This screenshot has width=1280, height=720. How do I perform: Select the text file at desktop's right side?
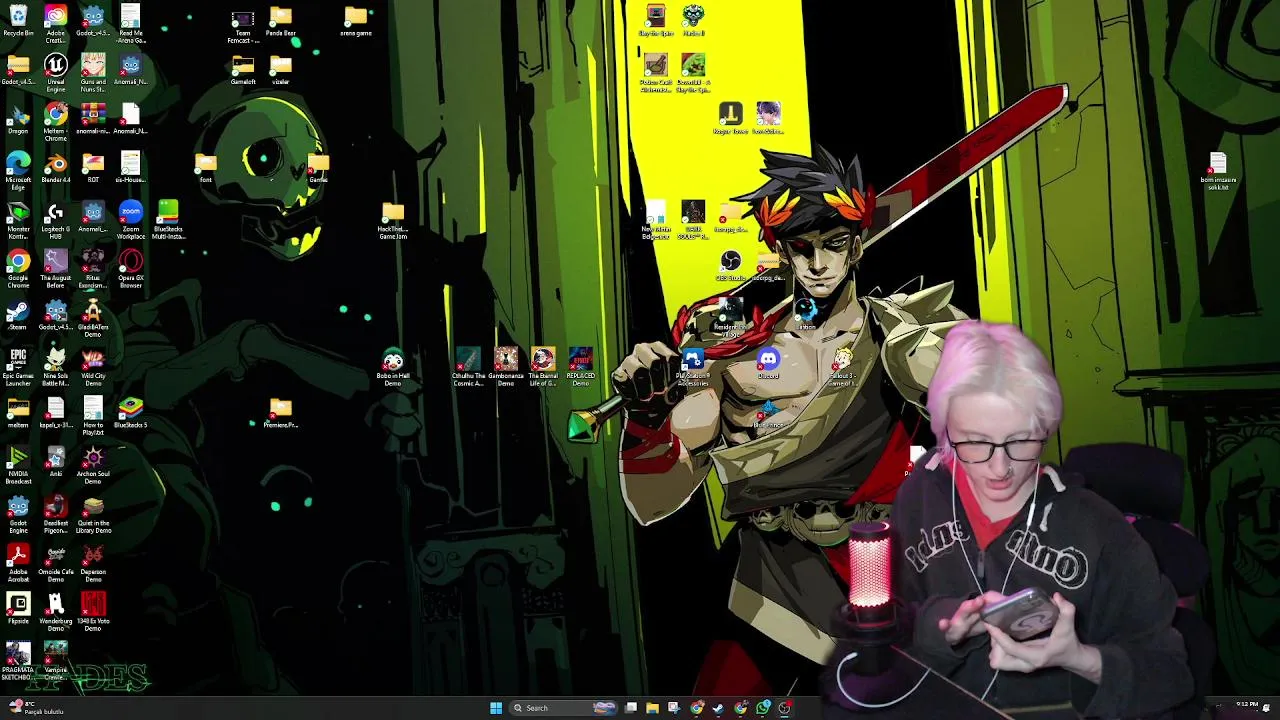[1218, 171]
